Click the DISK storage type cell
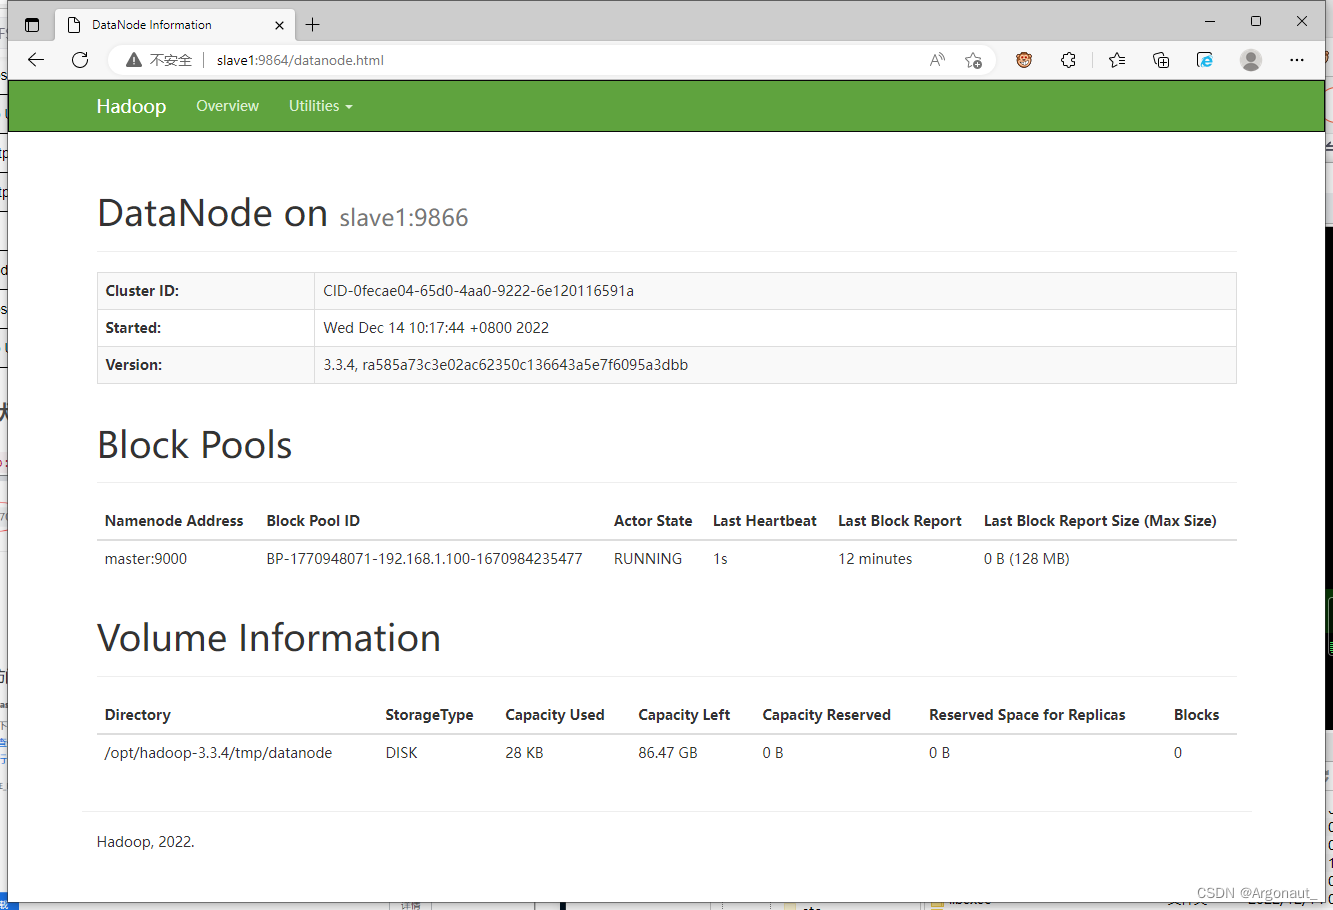The height and width of the screenshot is (910, 1333). coord(402,753)
